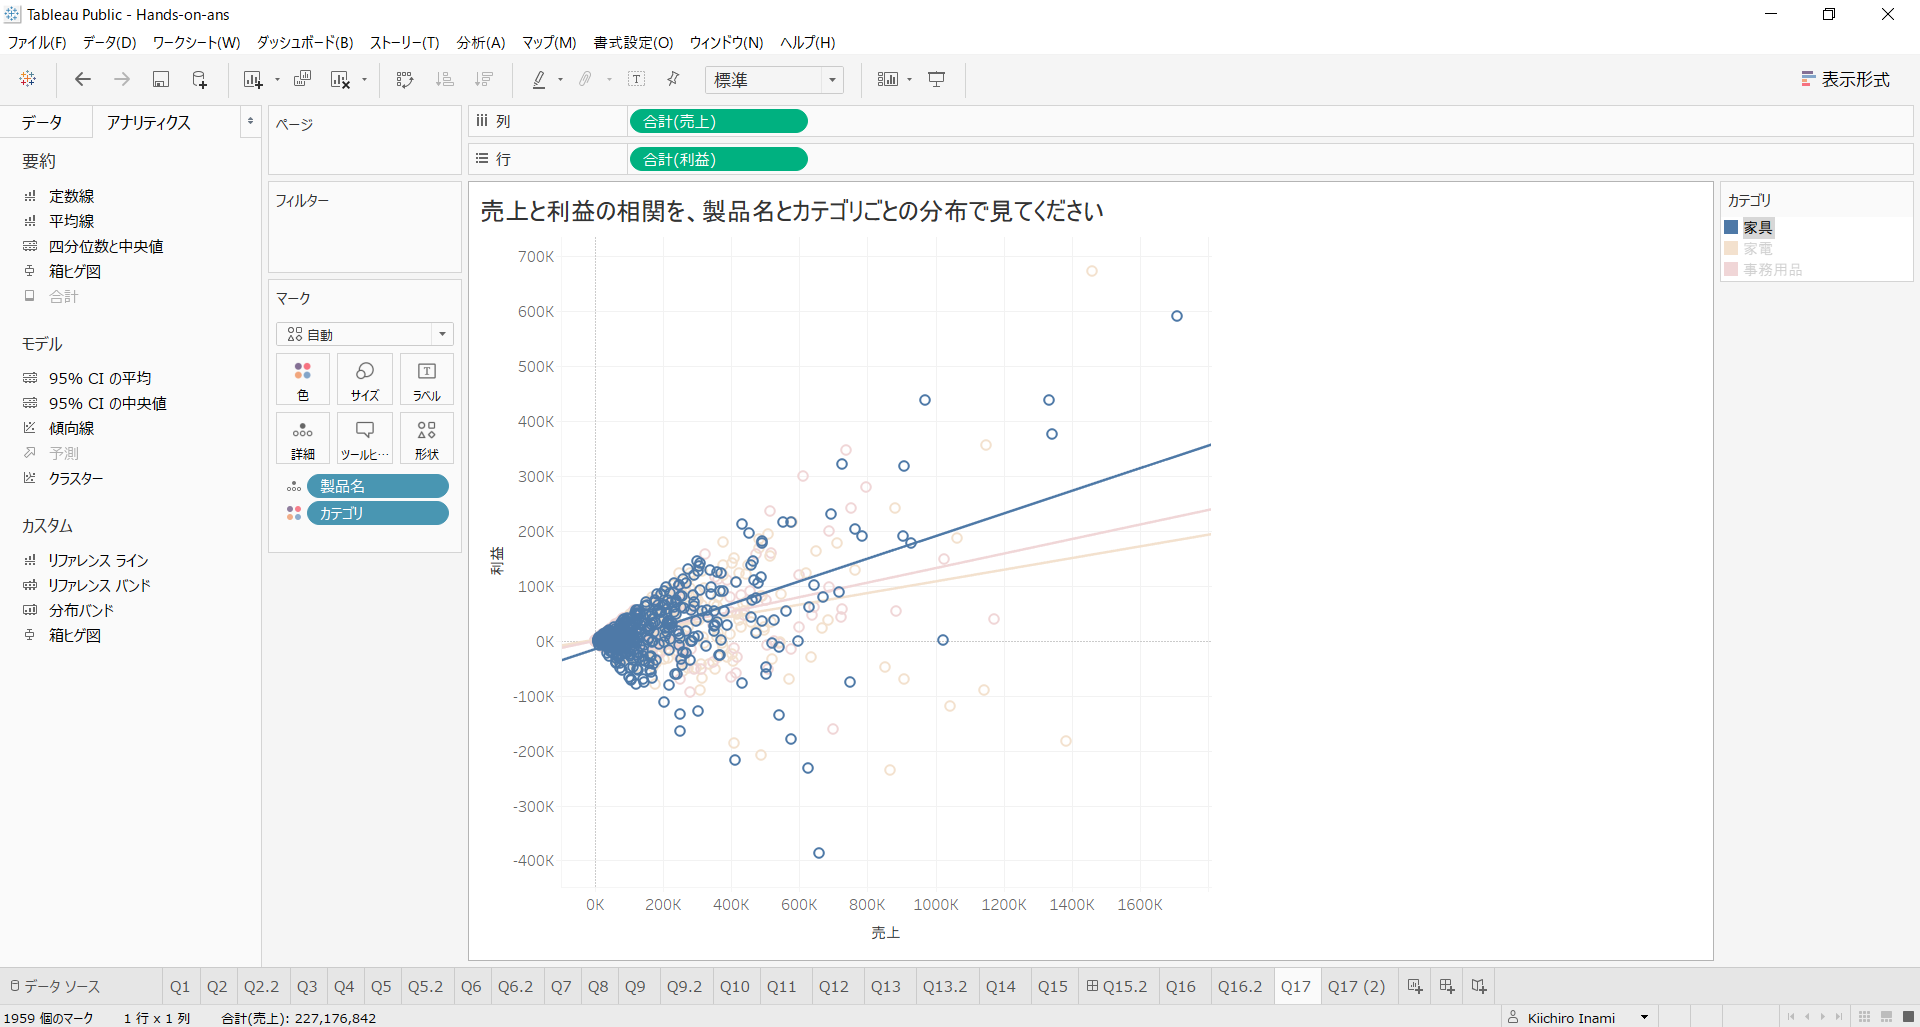Expand the highlight dropdown arrow
The height and width of the screenshot is (1027, 1920).
560,80
